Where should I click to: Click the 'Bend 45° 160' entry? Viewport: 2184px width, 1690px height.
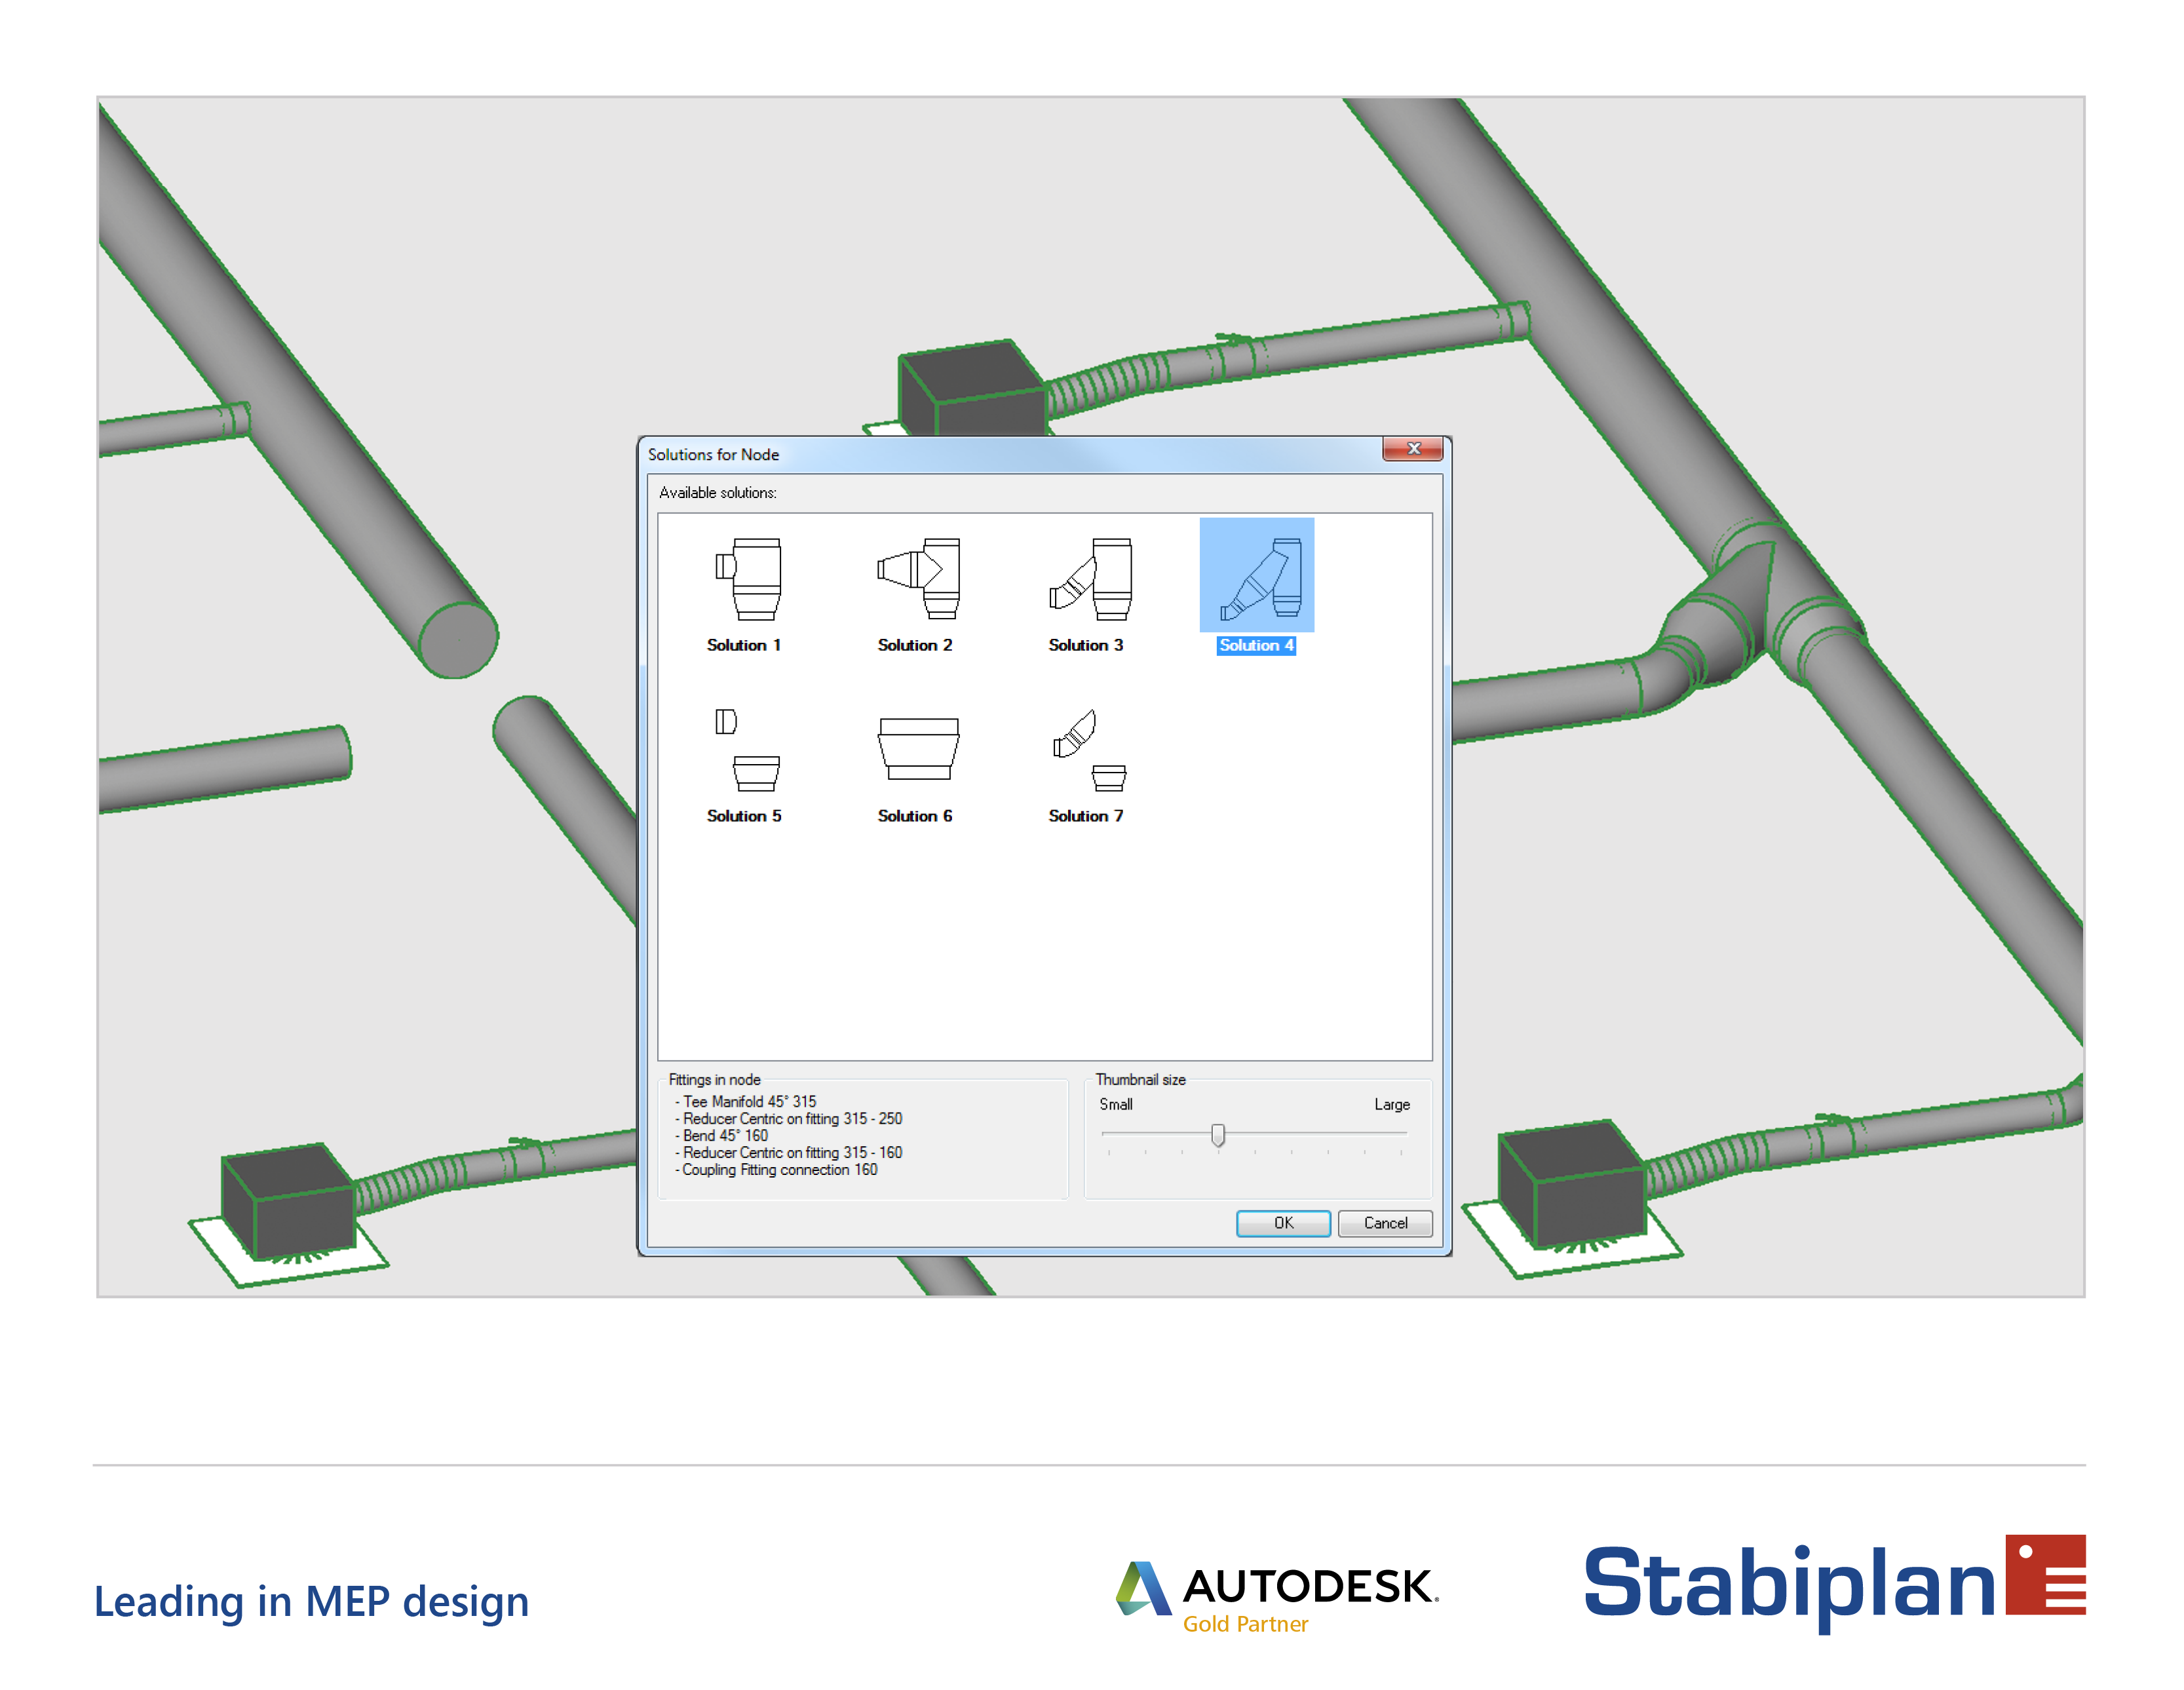[x=725, y=1135]
